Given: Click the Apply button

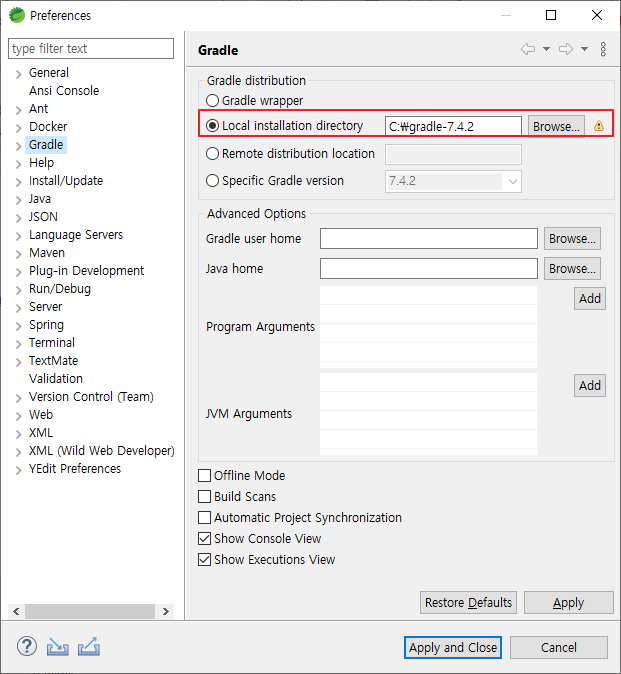Looking at the screenshot, I should pos(569,603).
